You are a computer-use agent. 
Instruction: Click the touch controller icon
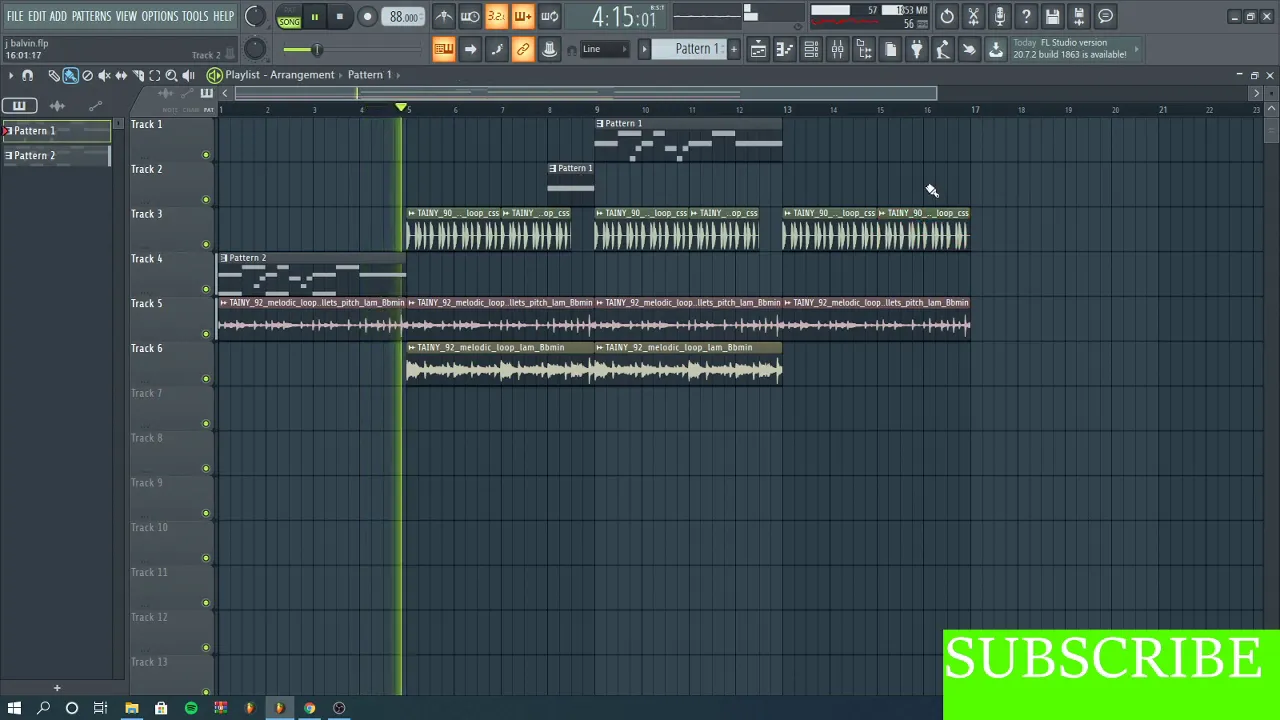pyautogui.click(x=969, y=49)
